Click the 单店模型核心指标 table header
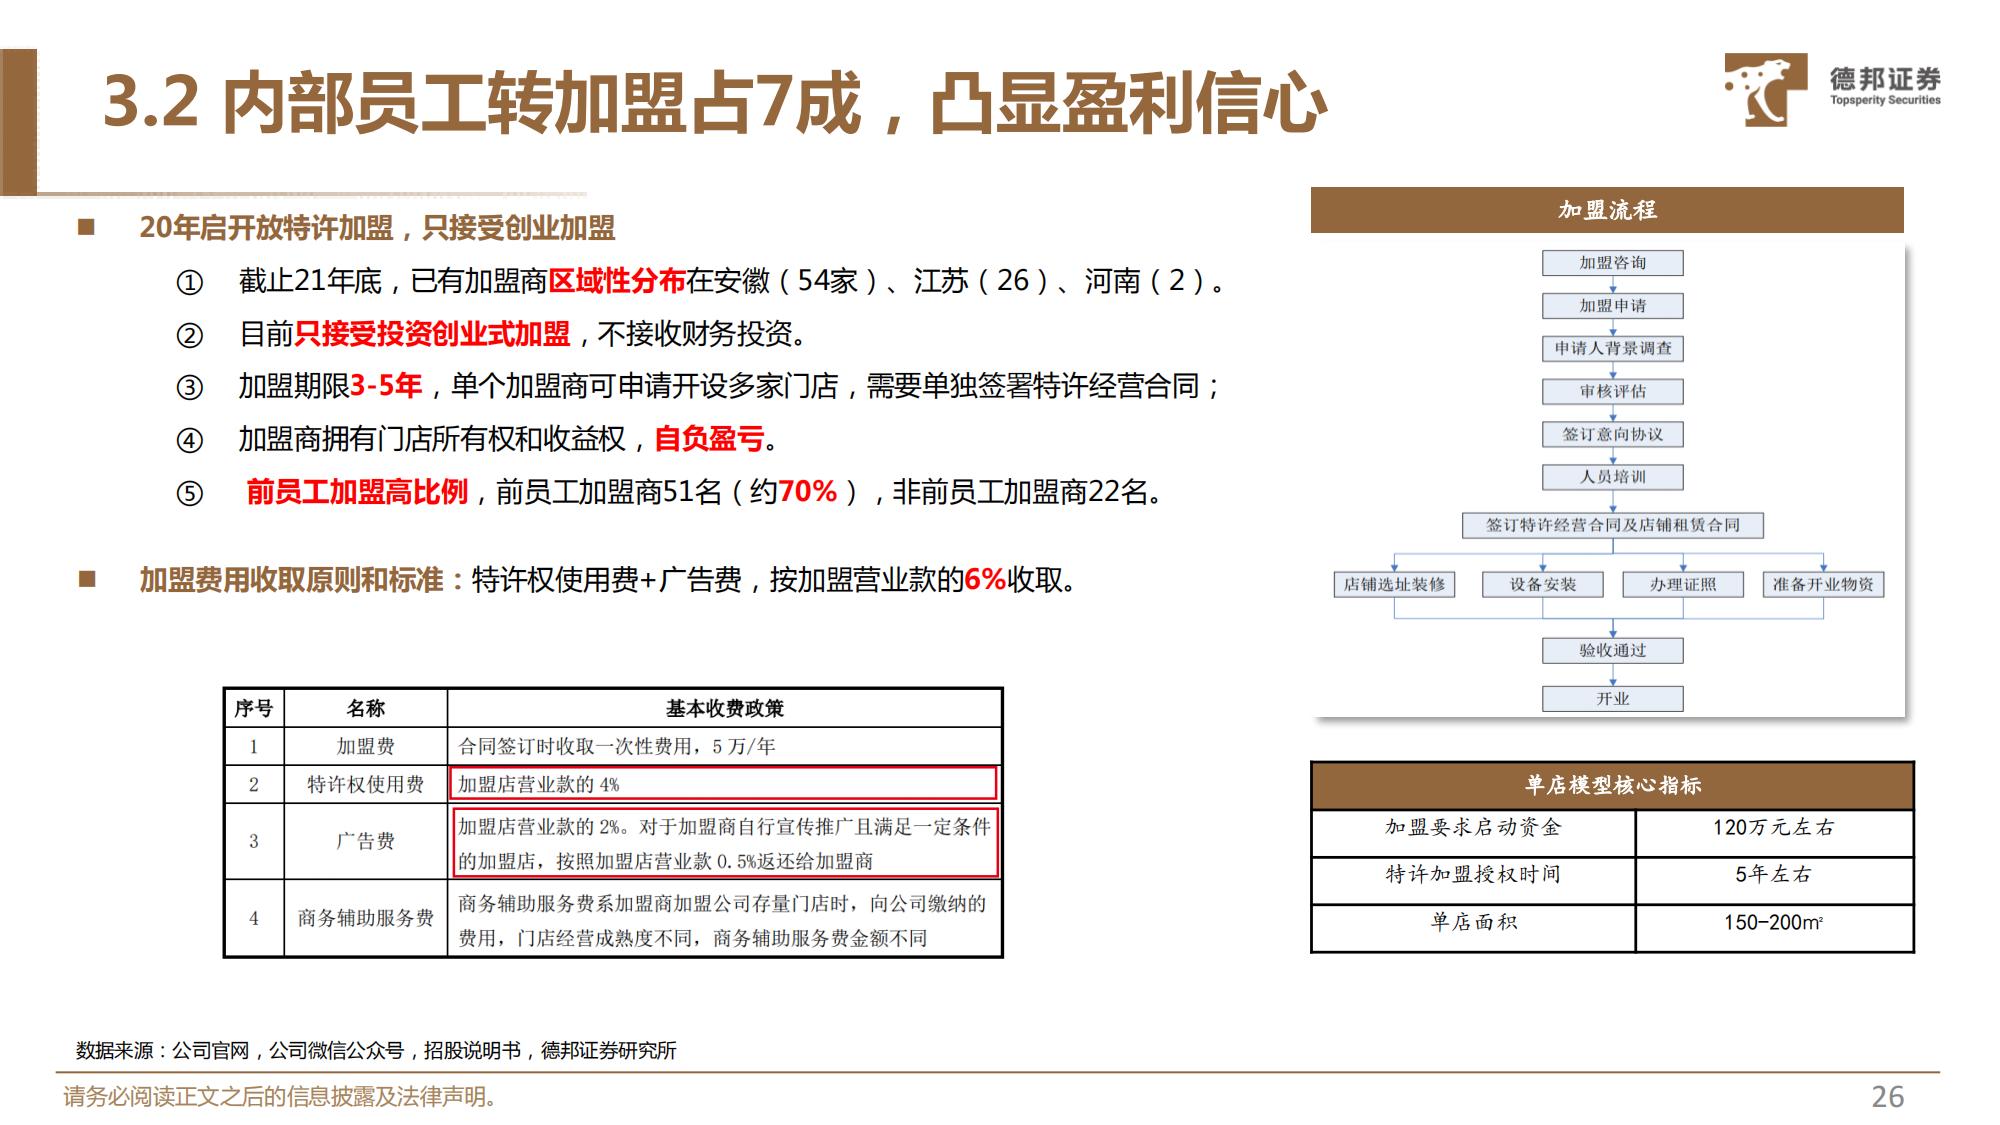 [1612, 785]
